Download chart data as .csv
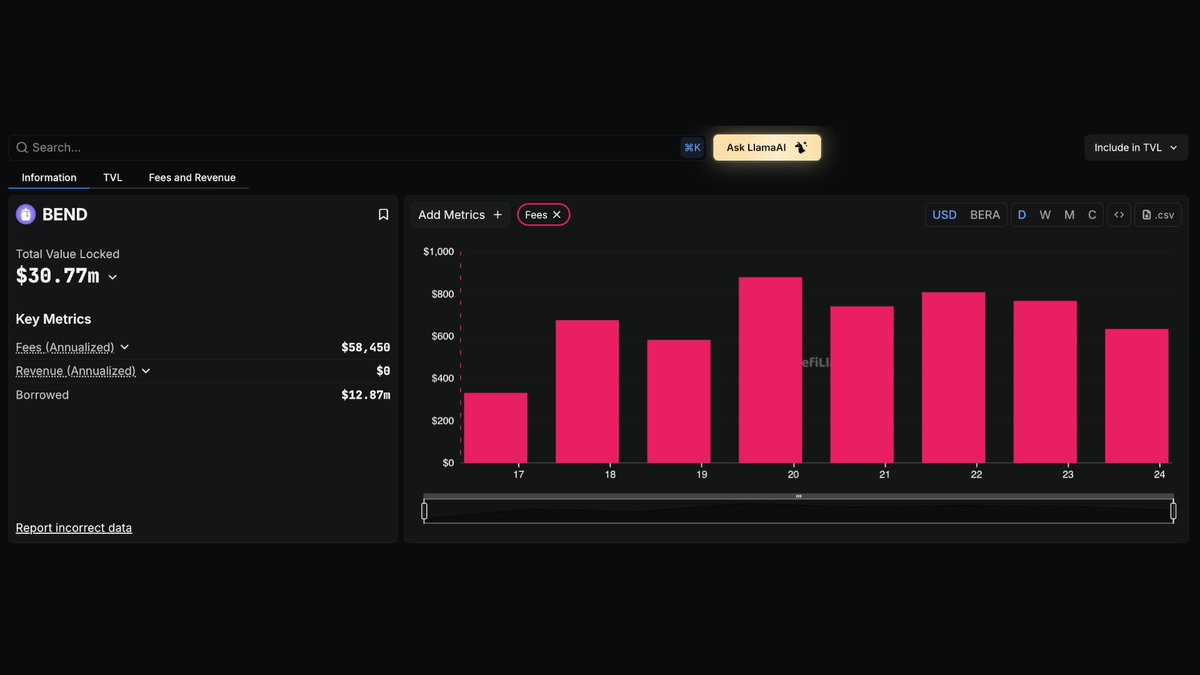1200x675 pixels. click(1158, 215)
